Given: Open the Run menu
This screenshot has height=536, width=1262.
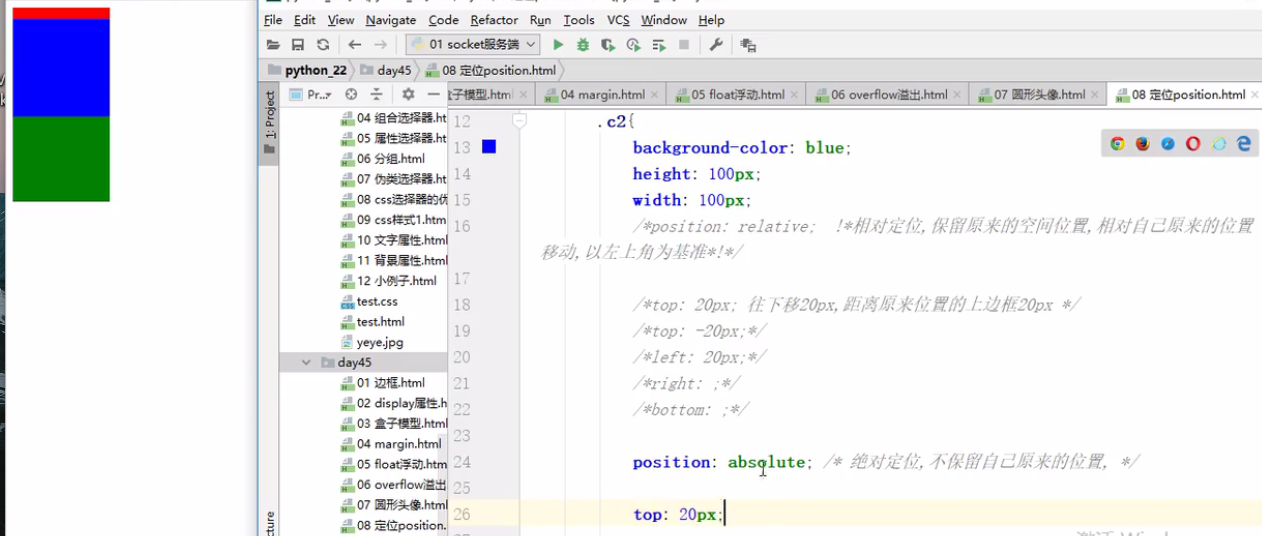Looking at the screenshot, I should coord(540,20).
